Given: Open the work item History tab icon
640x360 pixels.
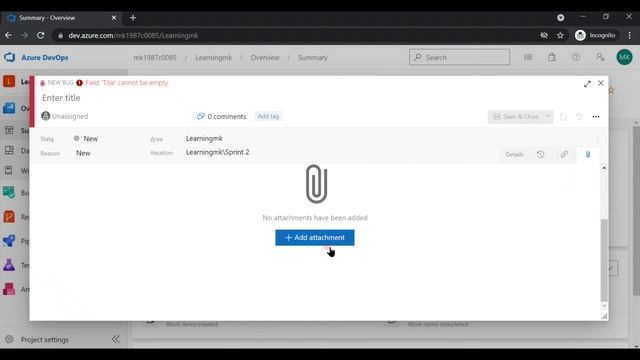Looking at the screenshot, I should click(x=540, y=154).
